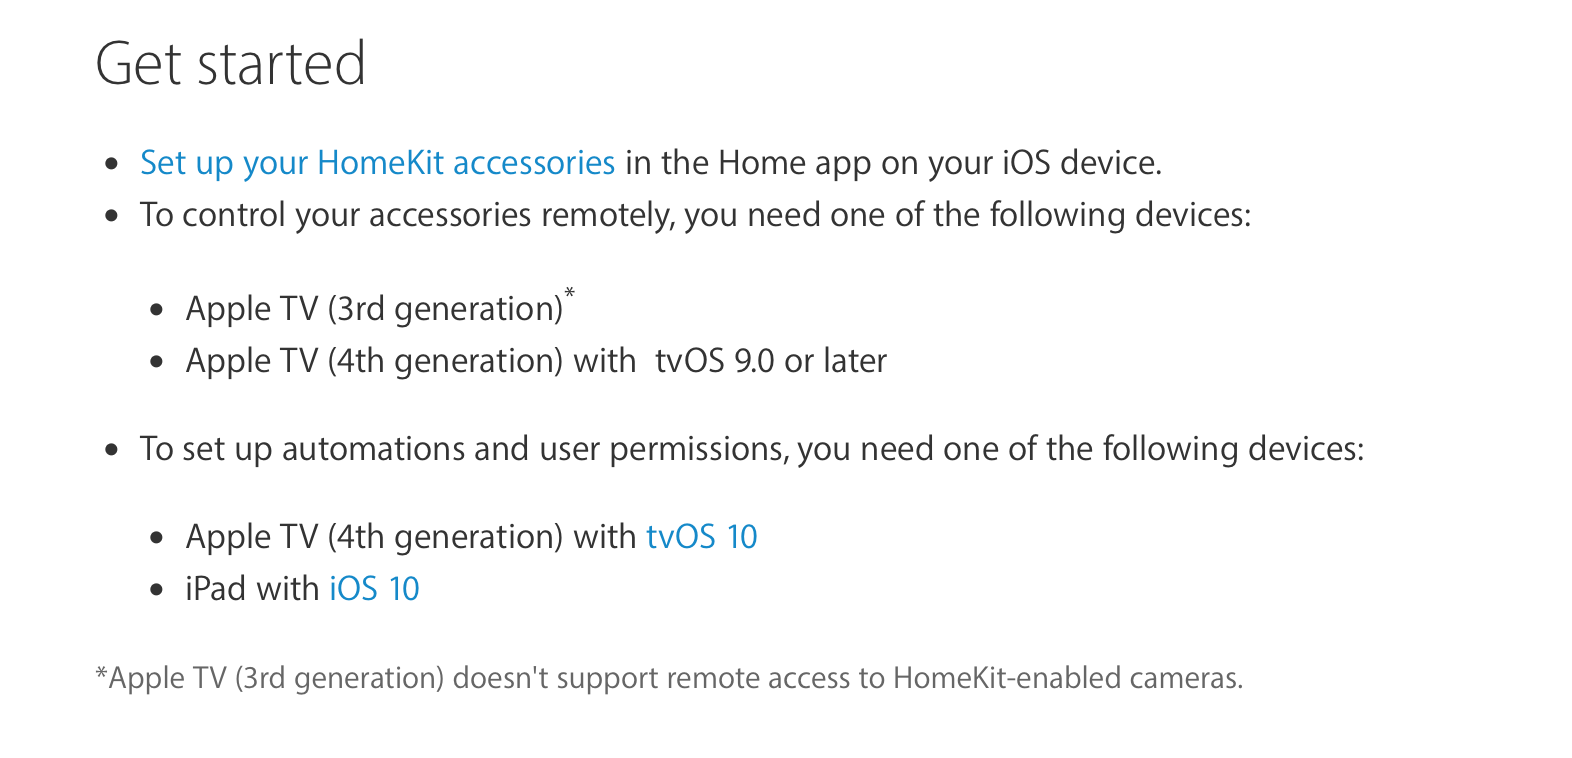
Task: Click 'in the Home app on your iOS device' text
Action: [x=894, y=163]
